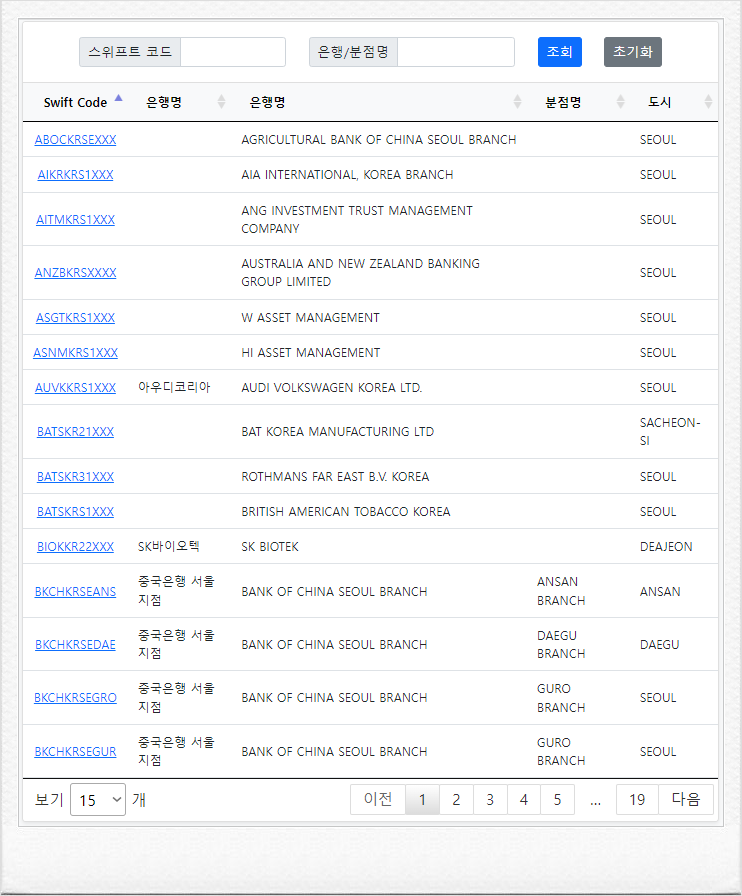Sort by the first 은행명 column arrows
742x896 pixels.
221,102
